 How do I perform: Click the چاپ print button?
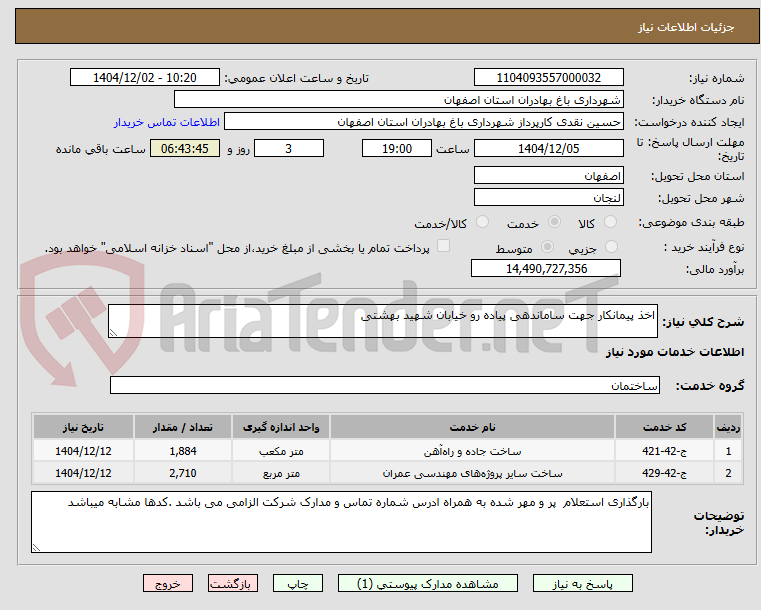[x=298, y=583]
